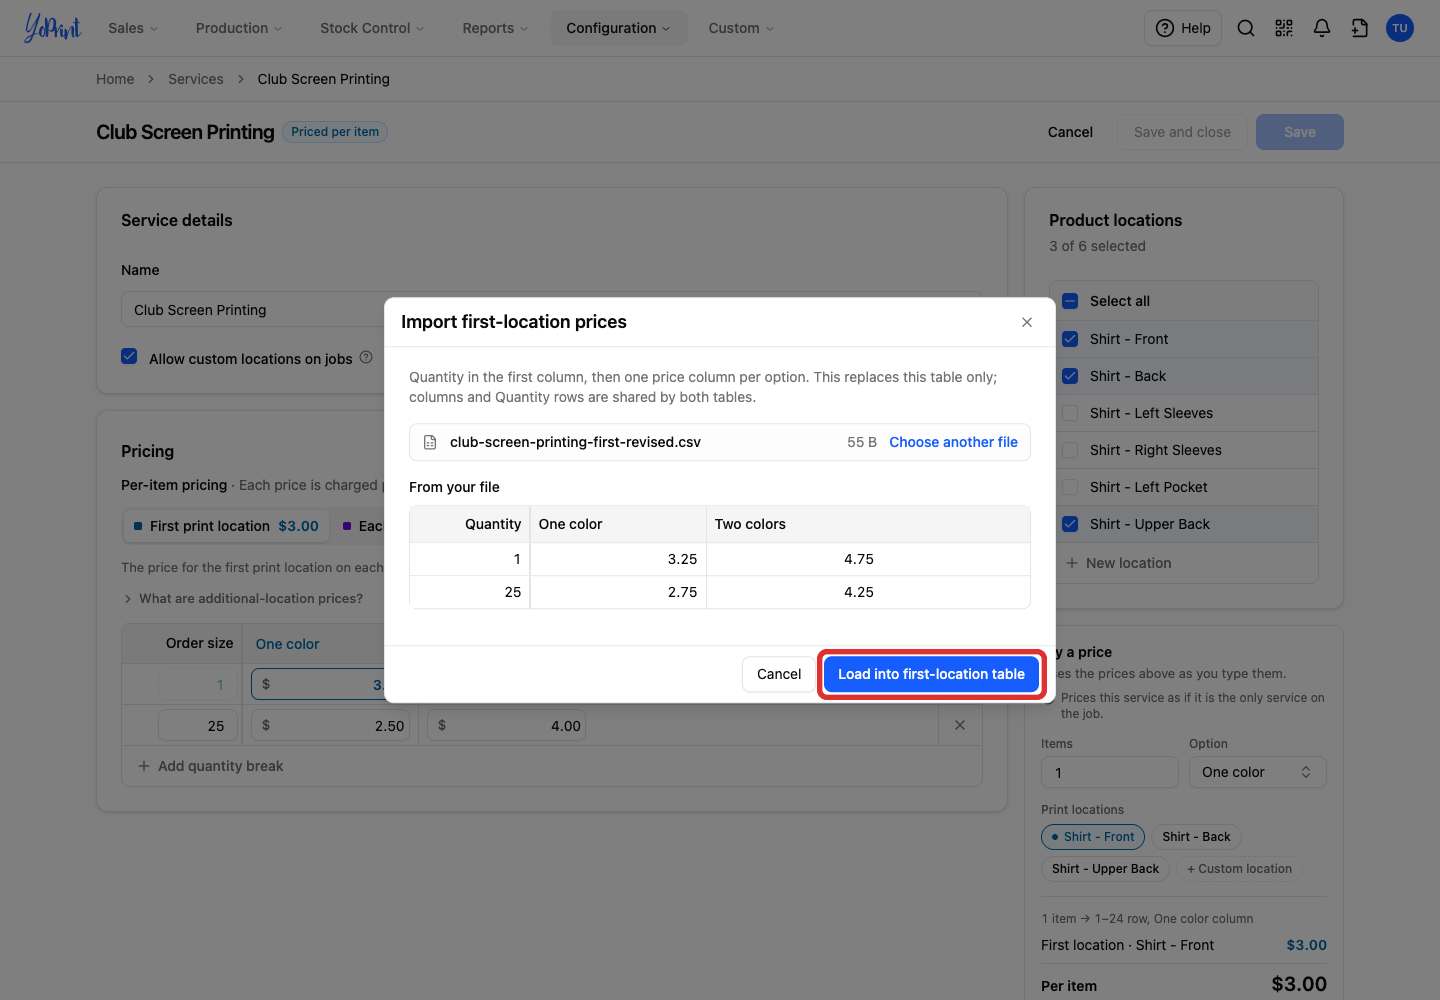
Task: Click order size 25 input
Action: [x=198, y=726]
